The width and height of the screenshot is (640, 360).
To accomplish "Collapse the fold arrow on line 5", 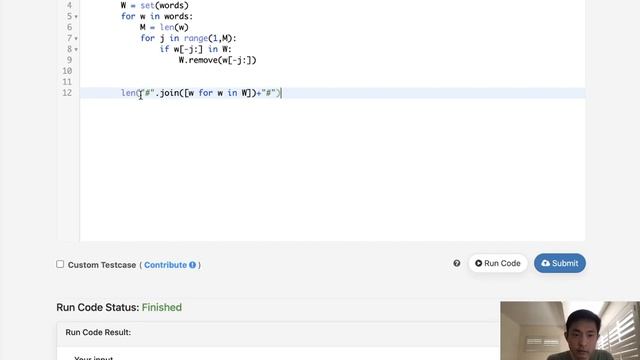I will tap(76, 17).
